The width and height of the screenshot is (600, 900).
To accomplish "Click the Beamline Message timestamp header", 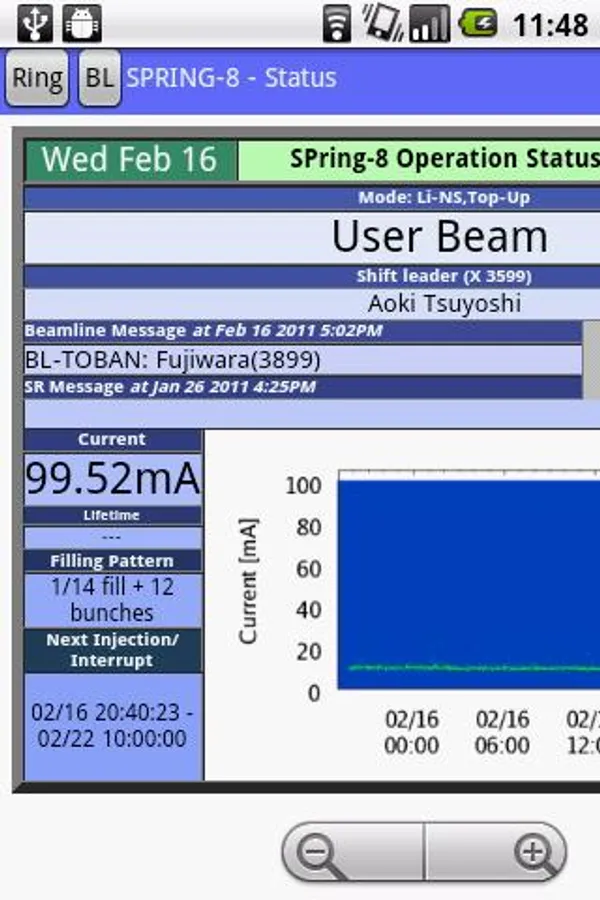I will tap(303, 331).
